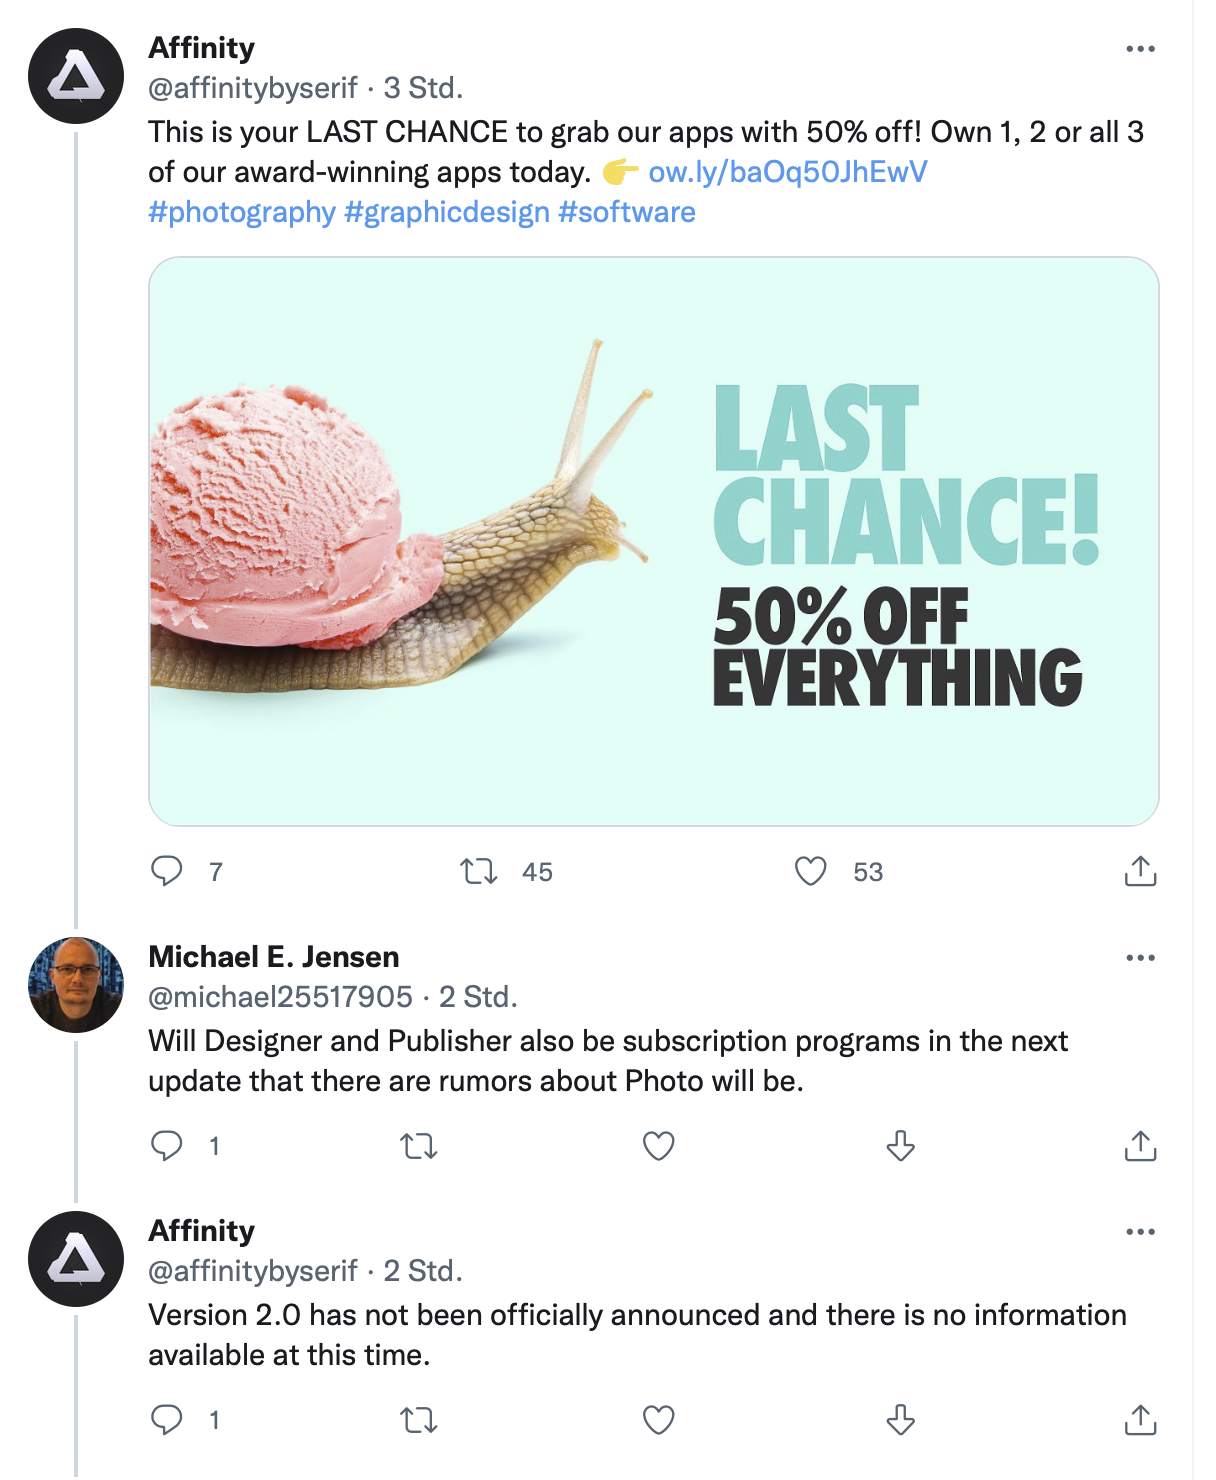The height and width of the screenshot is (1480, 1216).
Task: Reply to Michael E. Jensen's tweet
Action: (x=167, y=1145)
